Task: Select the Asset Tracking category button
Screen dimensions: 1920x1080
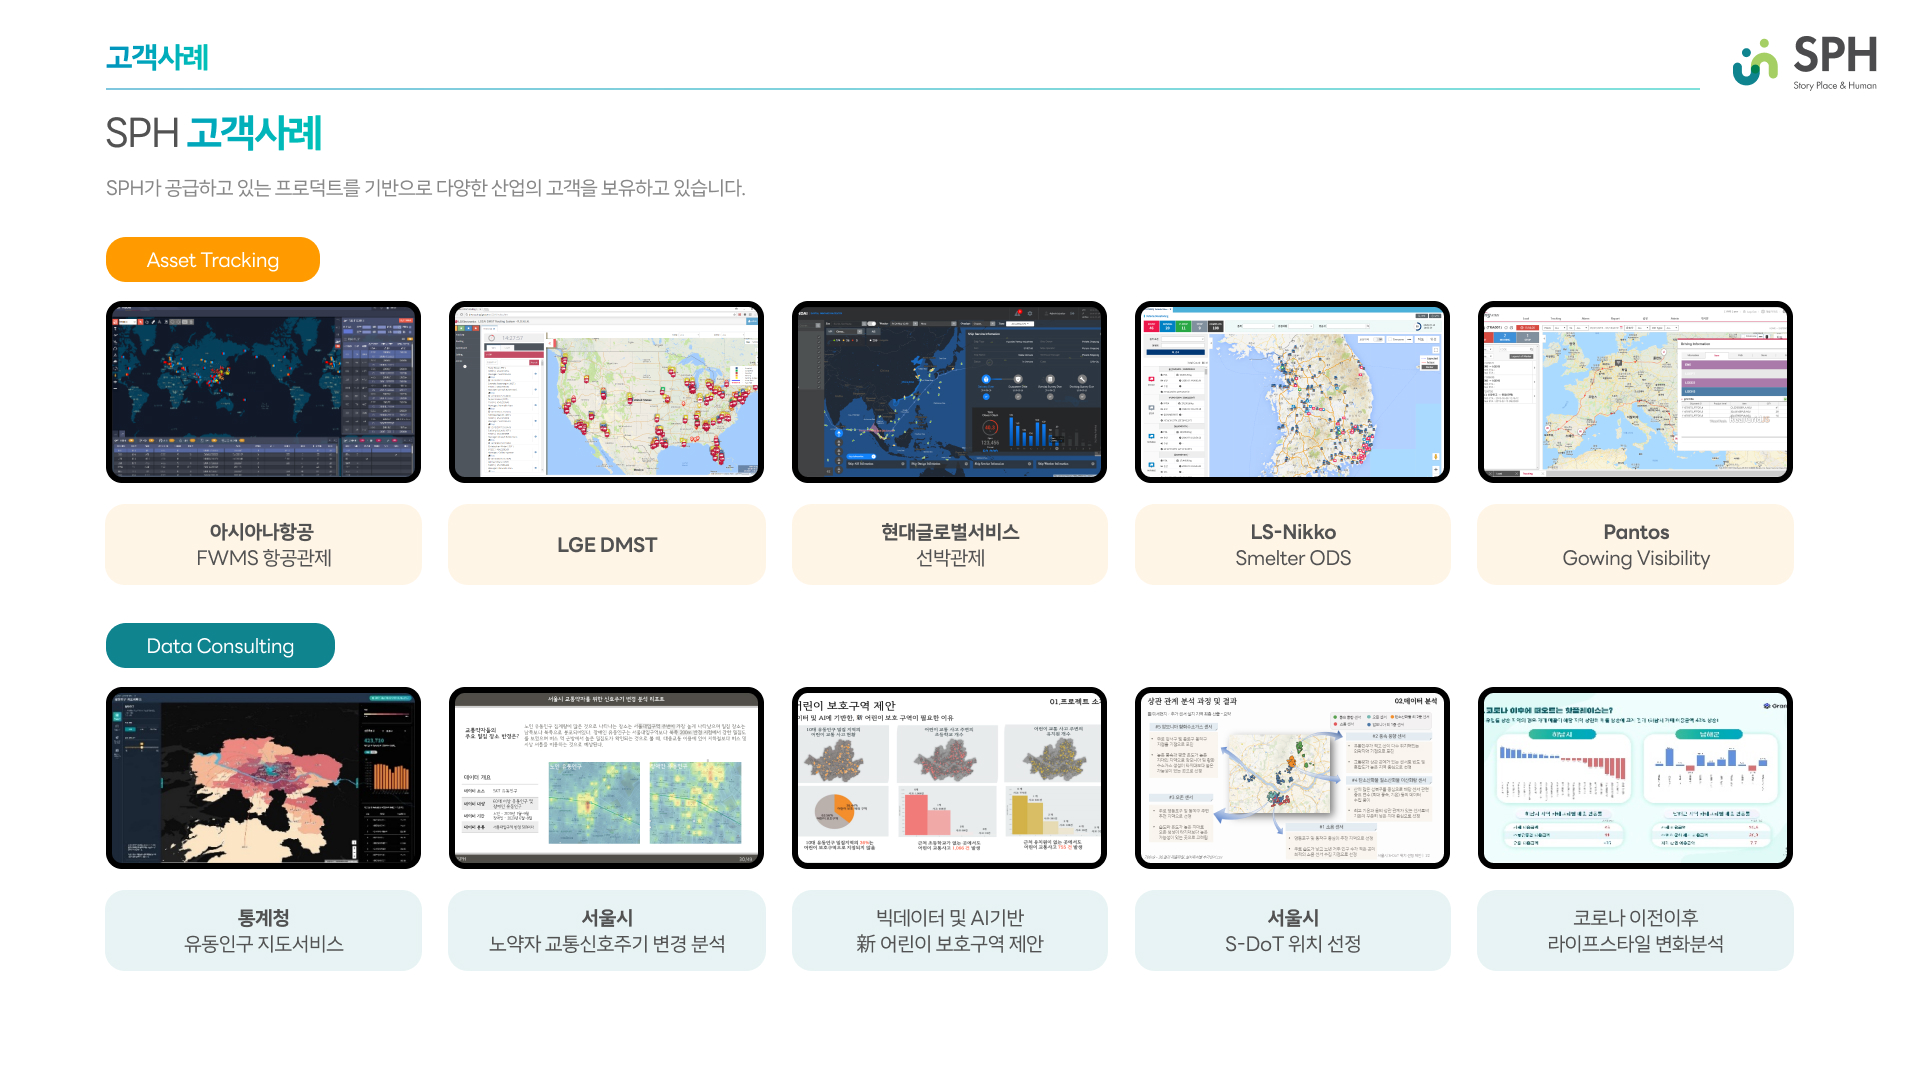Action: [x=213, y=260]
